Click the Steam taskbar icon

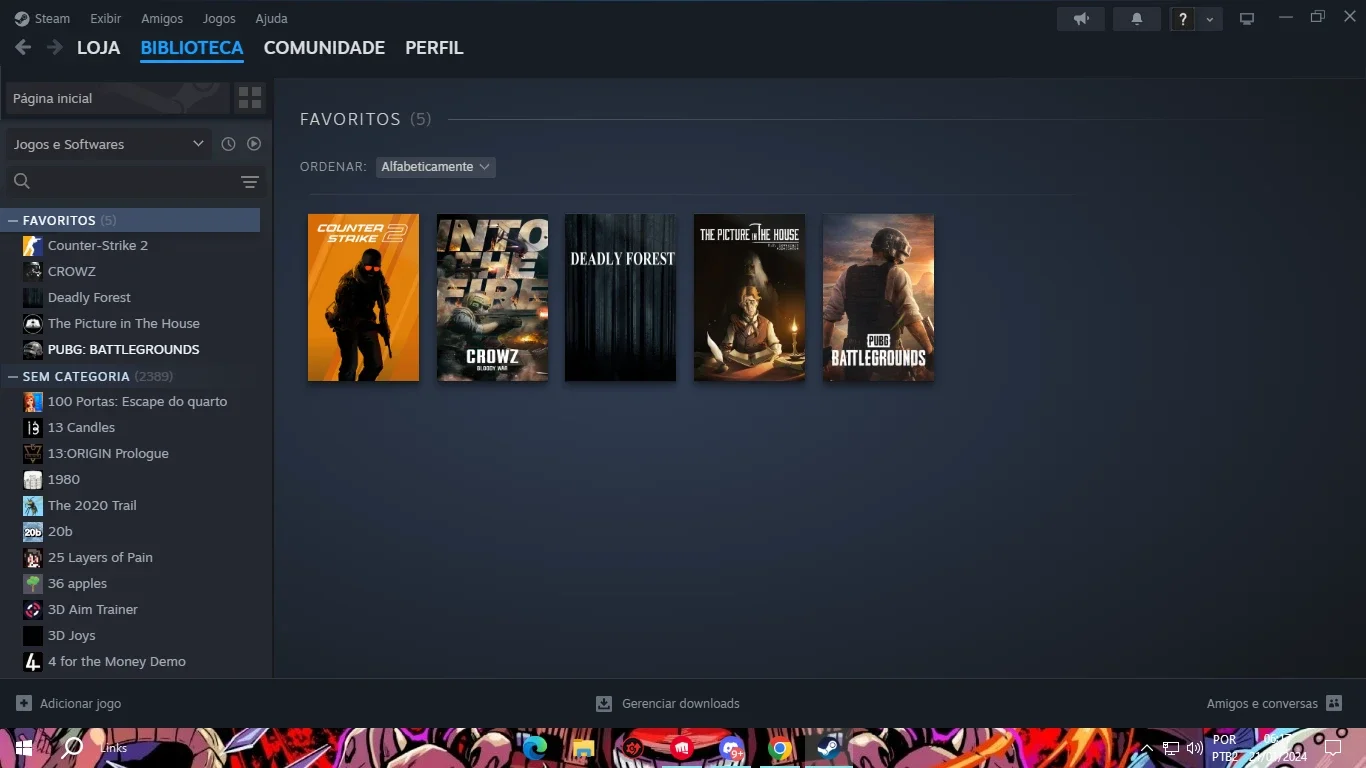coord(828,748)
